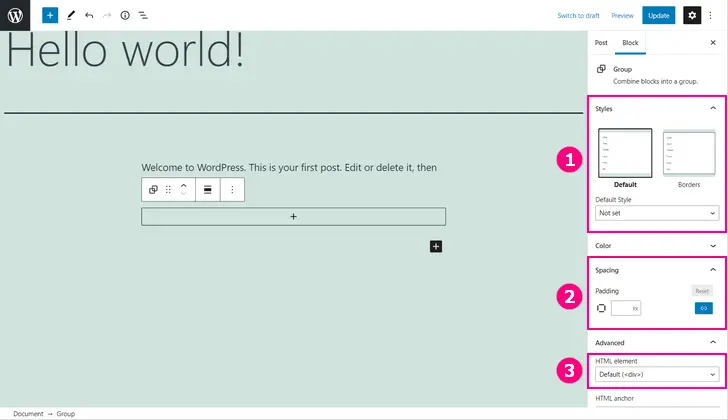Click the block drag handle icon
Viewport: 728px width, 420px height.
pos(168,189)
